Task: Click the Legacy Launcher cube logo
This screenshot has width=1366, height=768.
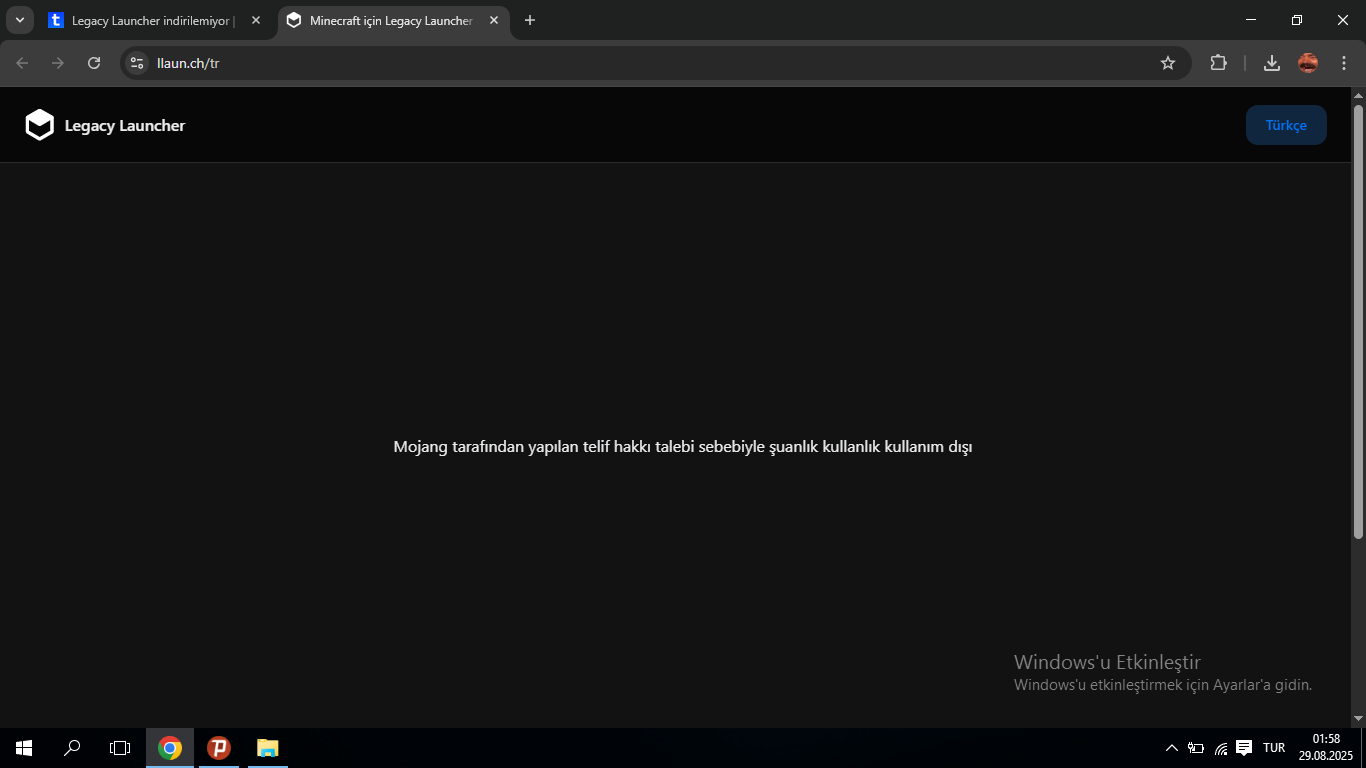Action: point(39,125)
